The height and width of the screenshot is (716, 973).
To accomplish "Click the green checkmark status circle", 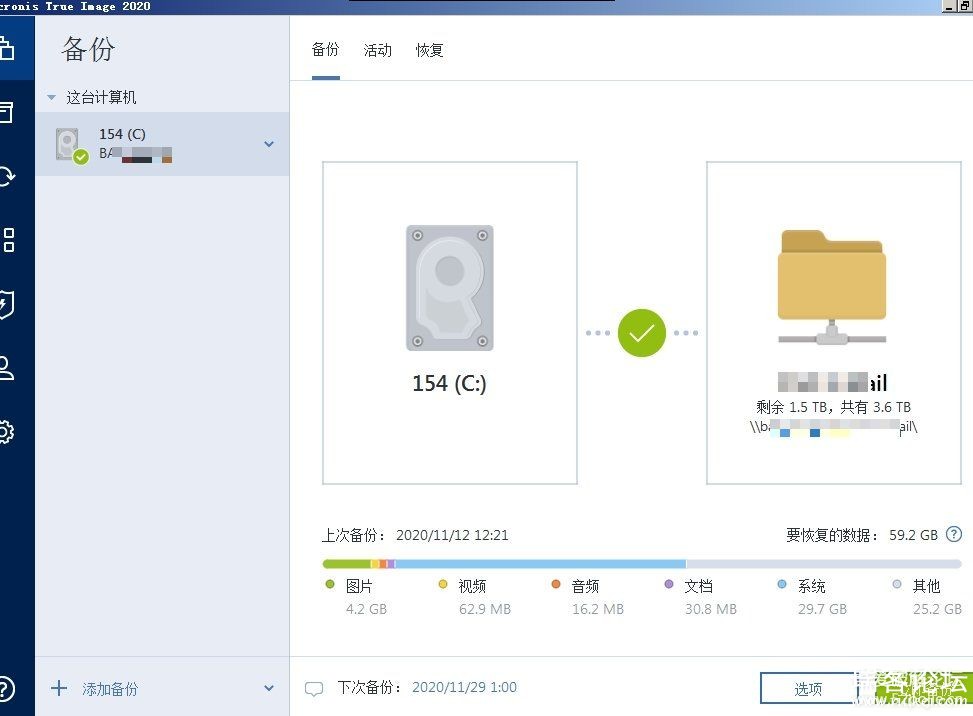I will coord(642,333).
